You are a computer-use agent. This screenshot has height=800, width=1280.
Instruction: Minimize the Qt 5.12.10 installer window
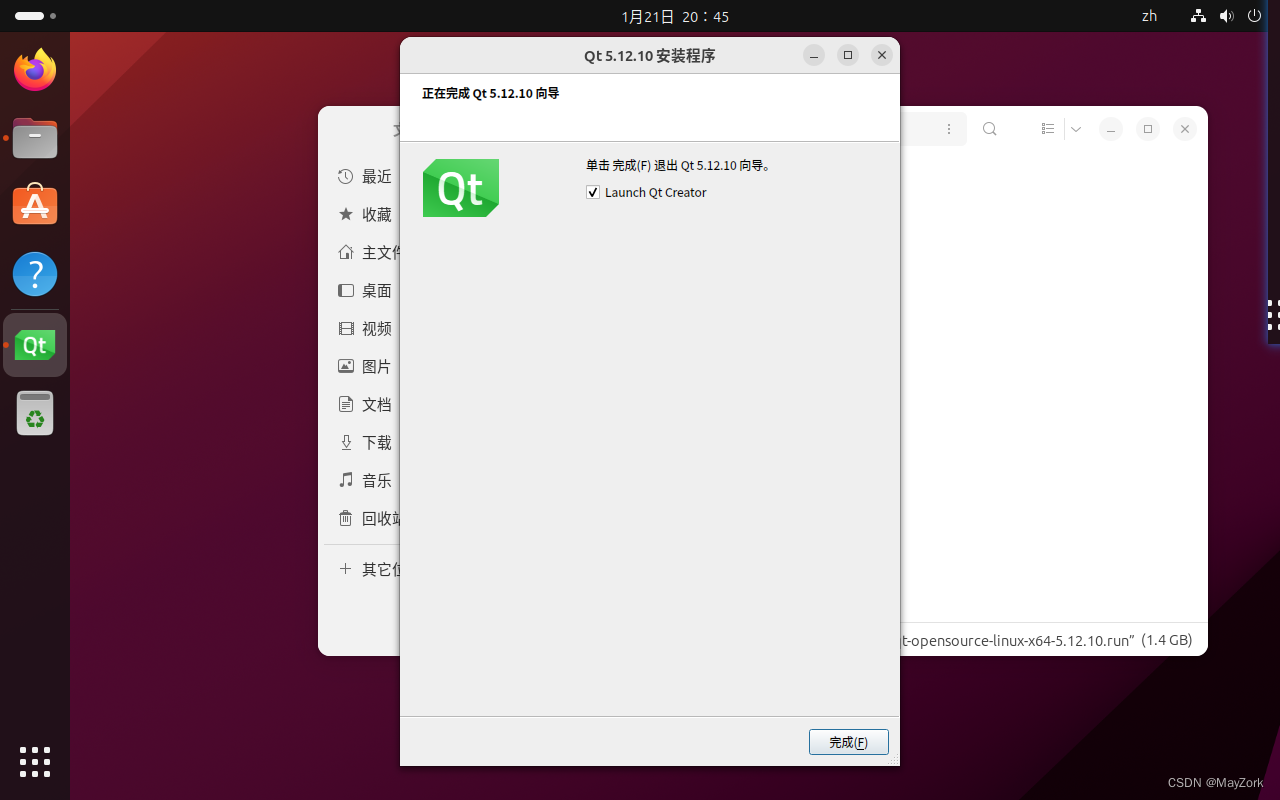[x=814, y=56]
